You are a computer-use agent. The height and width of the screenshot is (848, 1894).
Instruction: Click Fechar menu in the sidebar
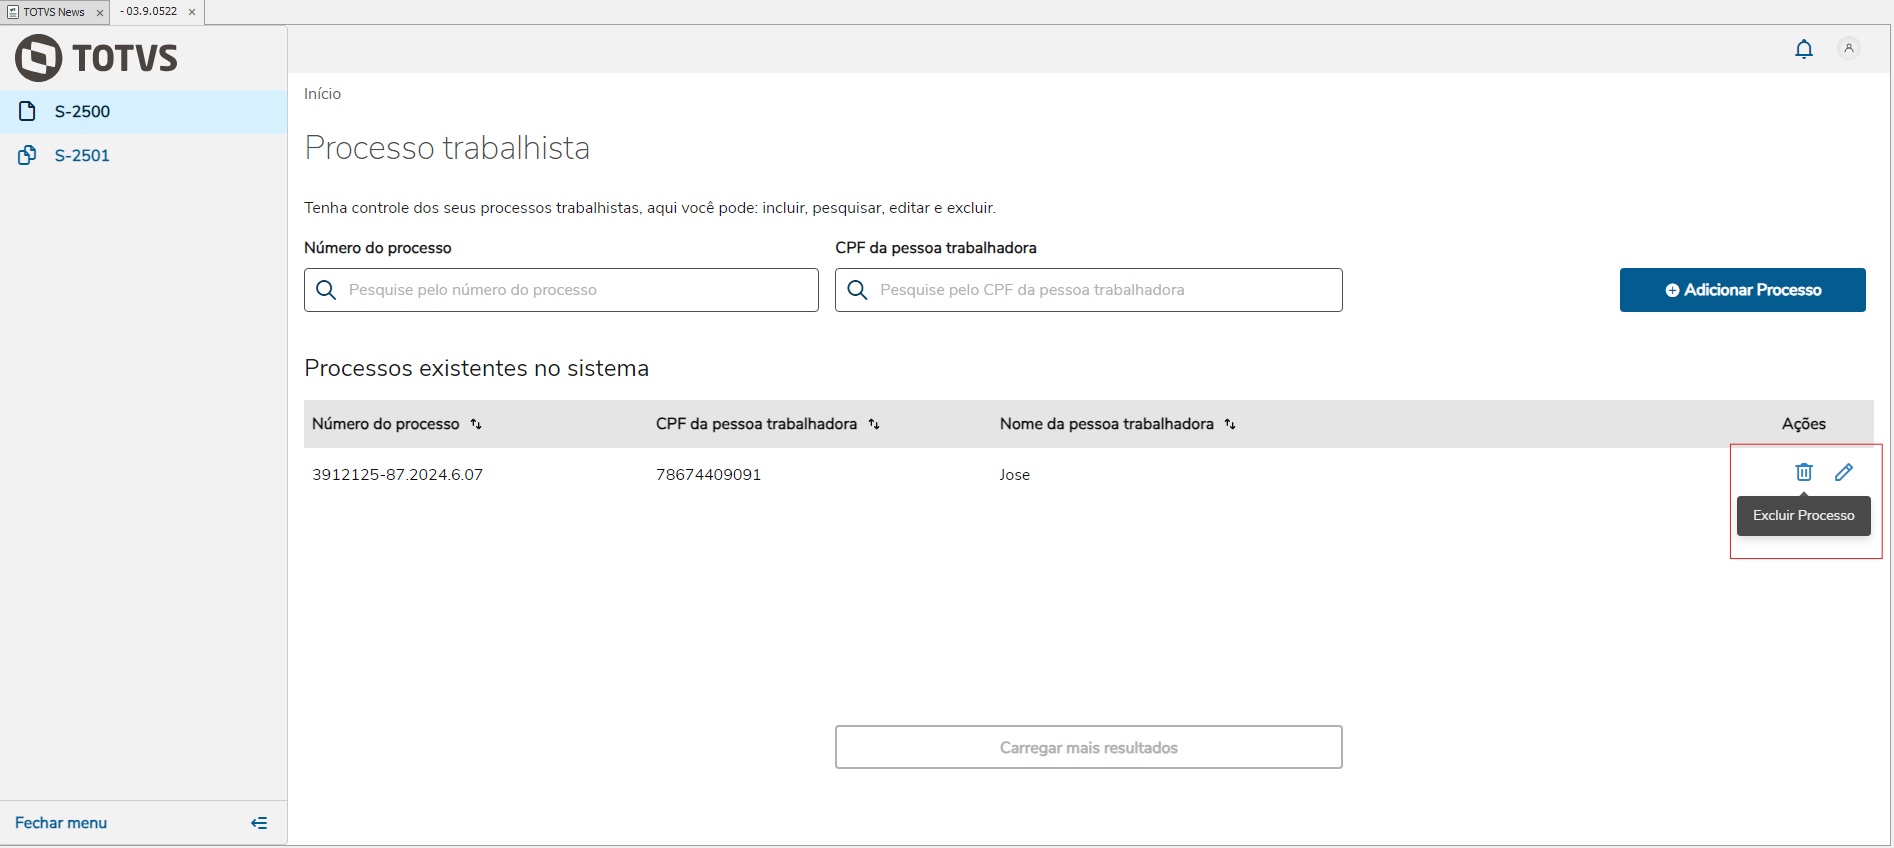click(x=61, y=823)
